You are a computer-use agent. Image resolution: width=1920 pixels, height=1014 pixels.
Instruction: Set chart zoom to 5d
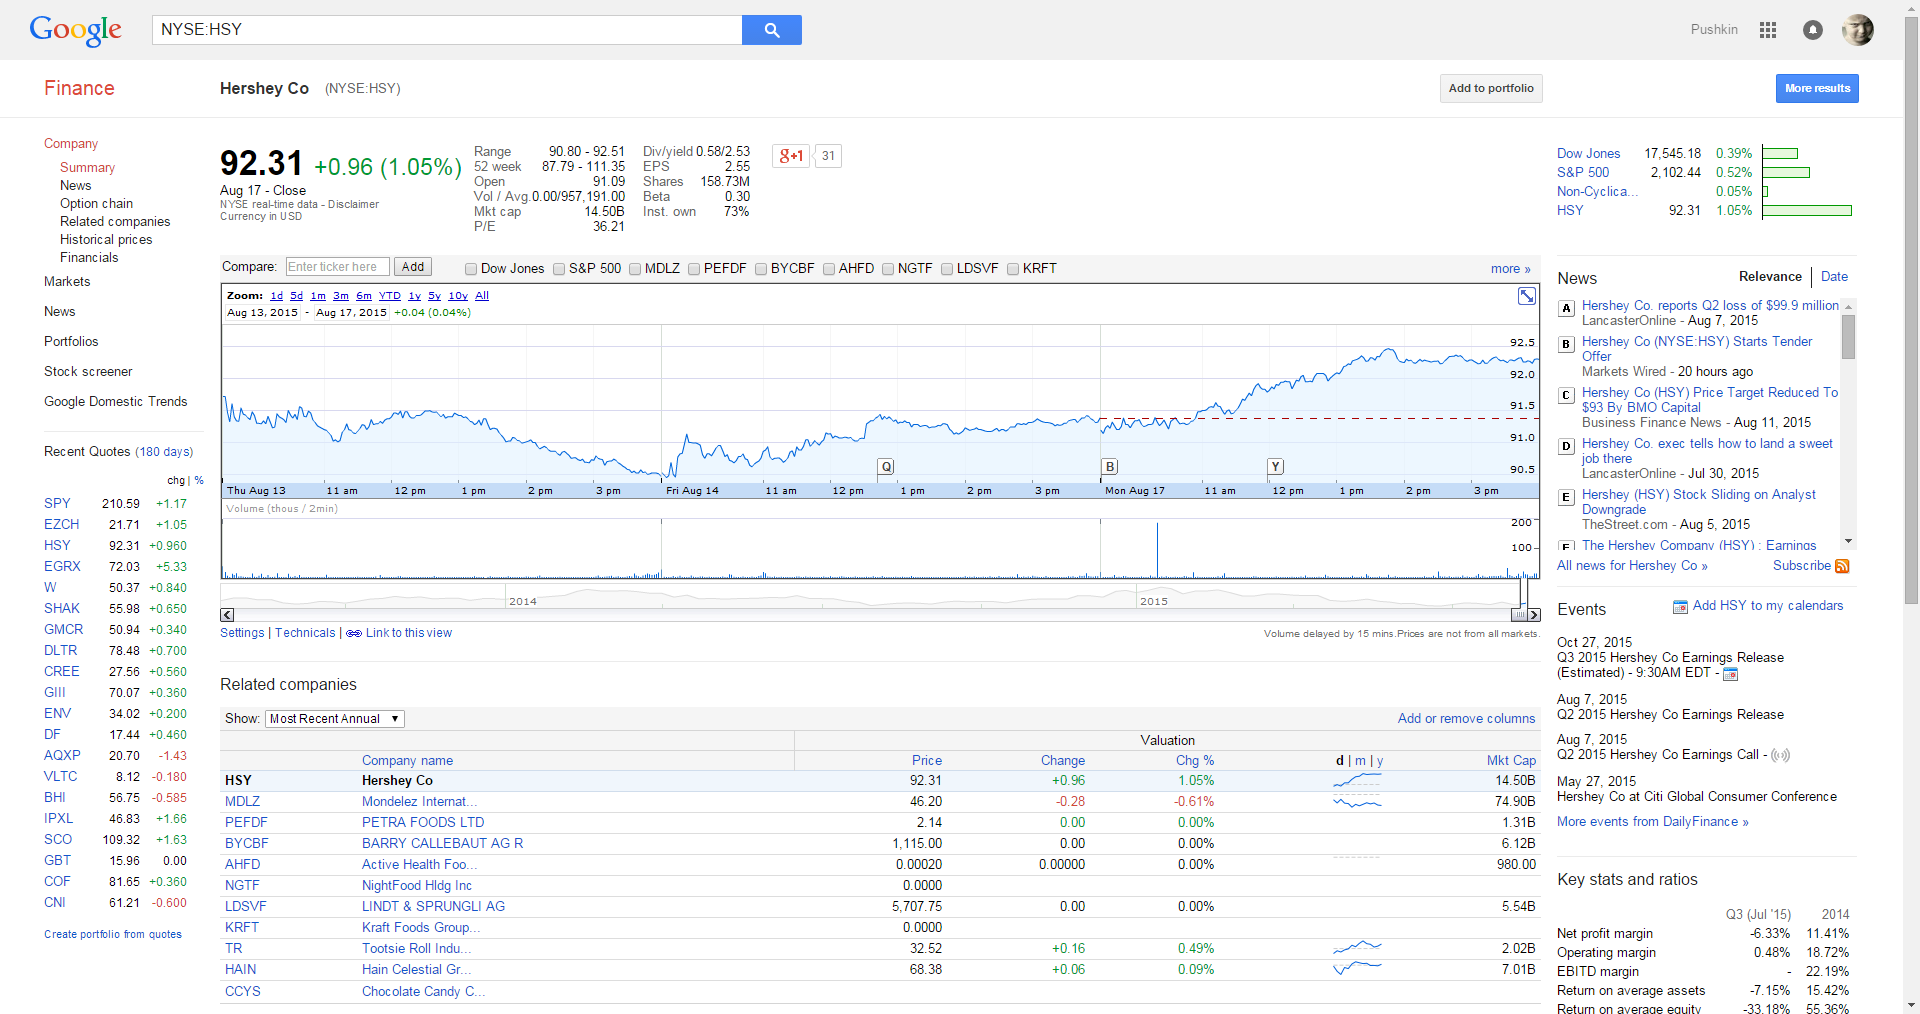pyautogui.click(x=297, y=296)
